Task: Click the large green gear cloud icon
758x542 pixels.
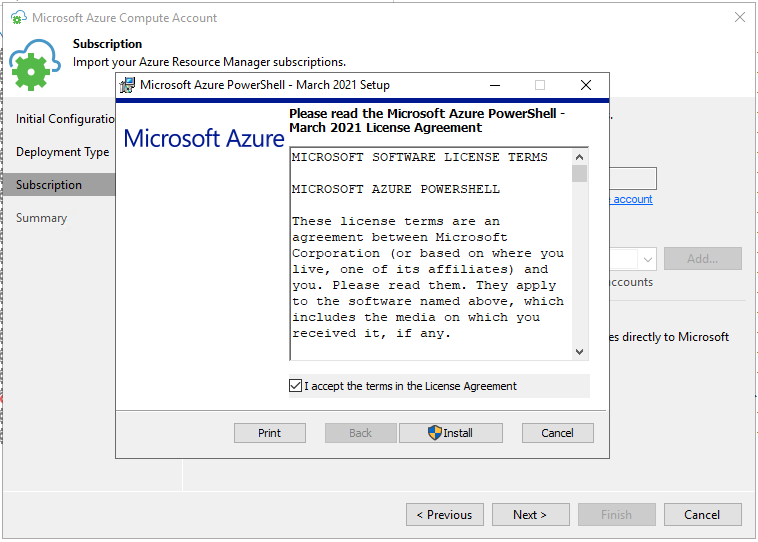Action: point(34,65)
